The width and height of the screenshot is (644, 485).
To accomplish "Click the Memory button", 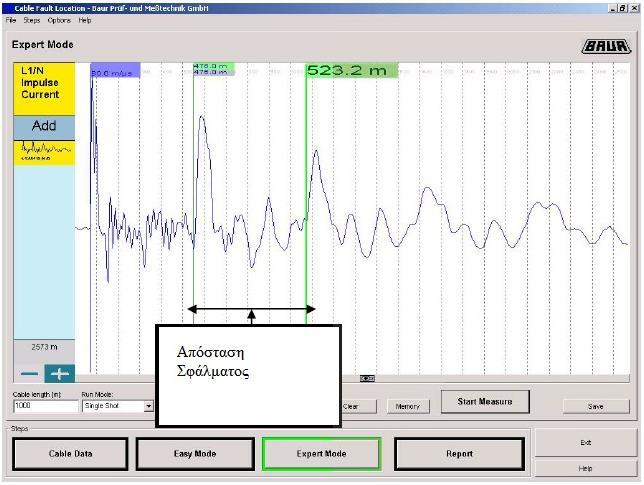I will (x=408, y=407).
